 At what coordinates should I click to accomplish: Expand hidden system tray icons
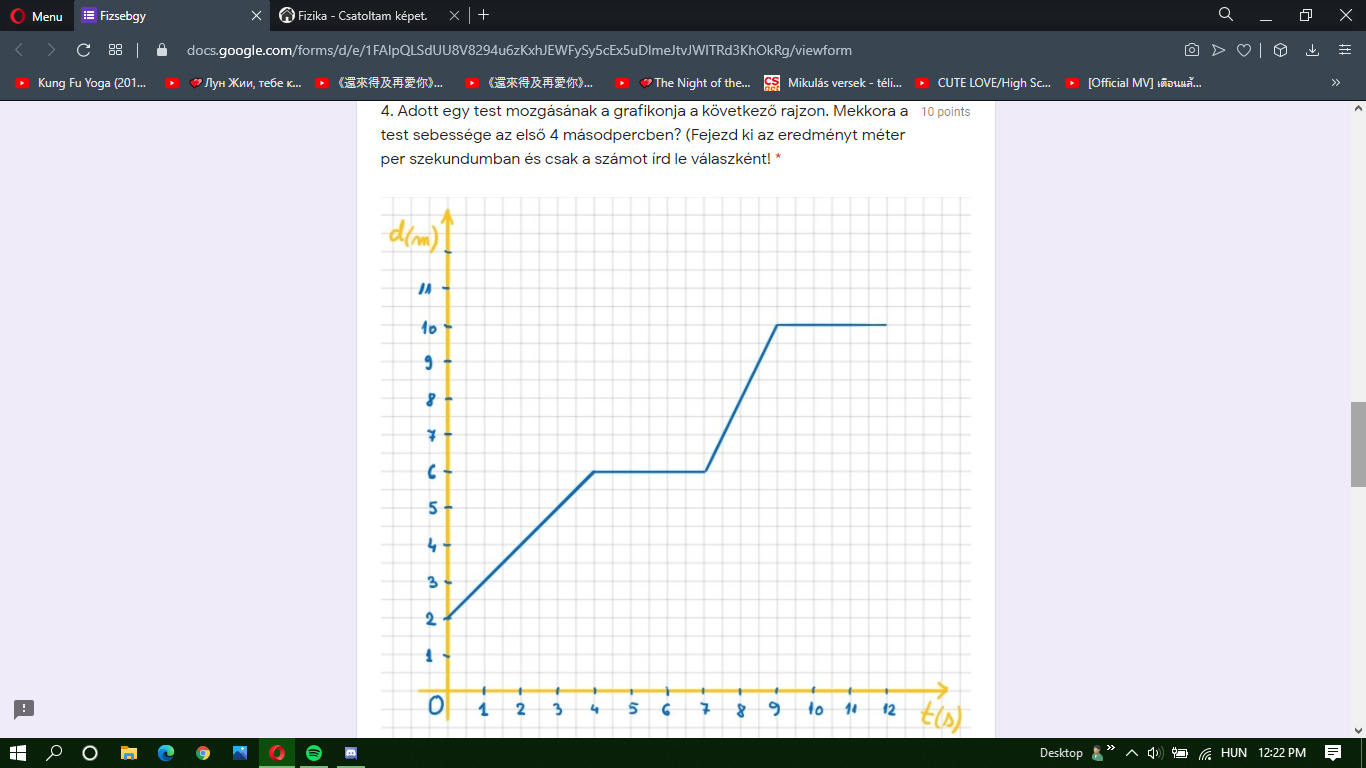tap(1132, 753)
